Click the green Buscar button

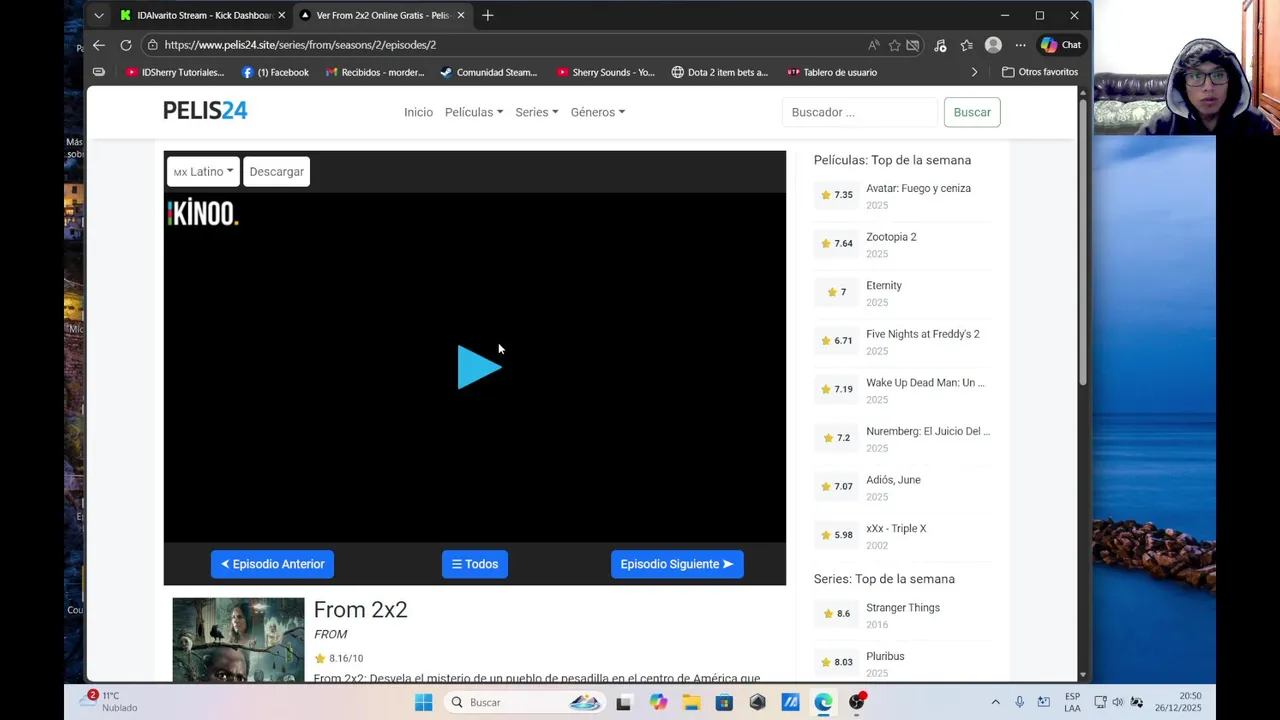pyautogui.click(x=972, y=112)
